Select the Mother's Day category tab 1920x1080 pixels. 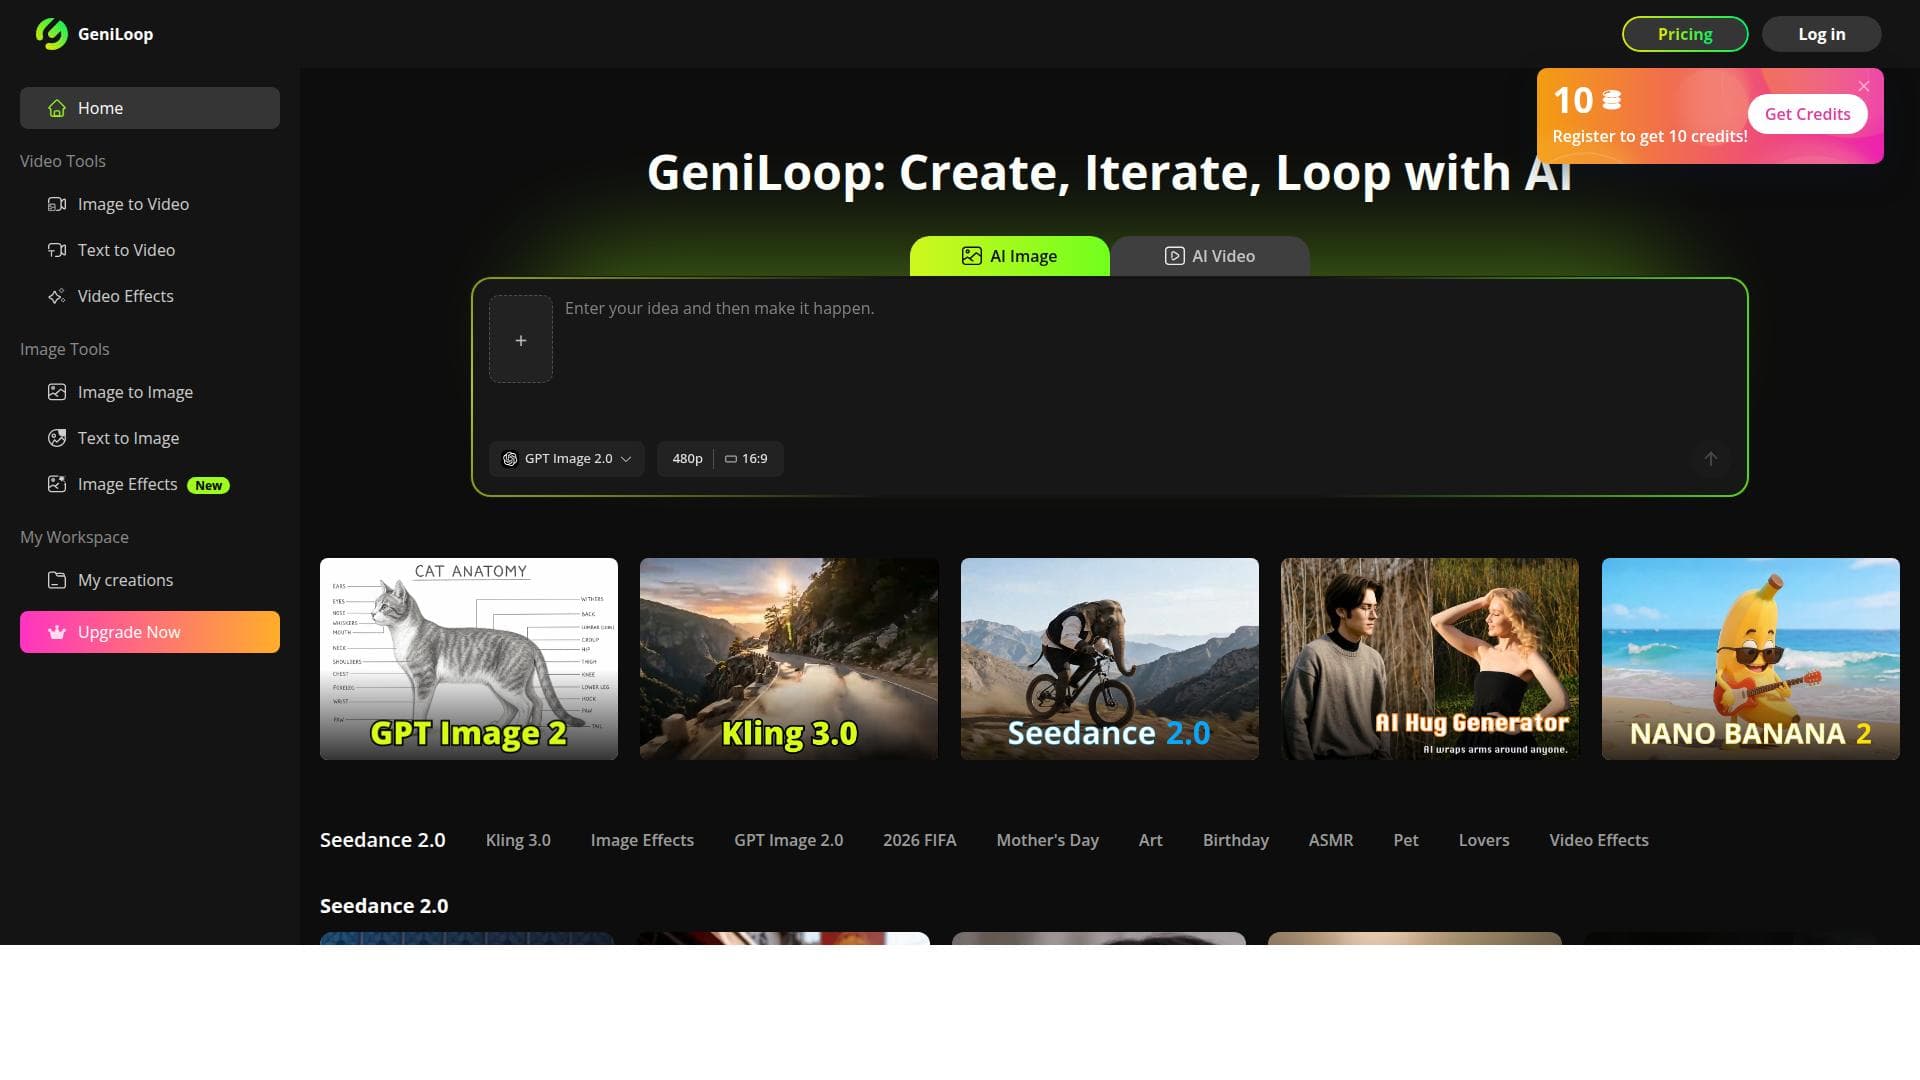1047,840
